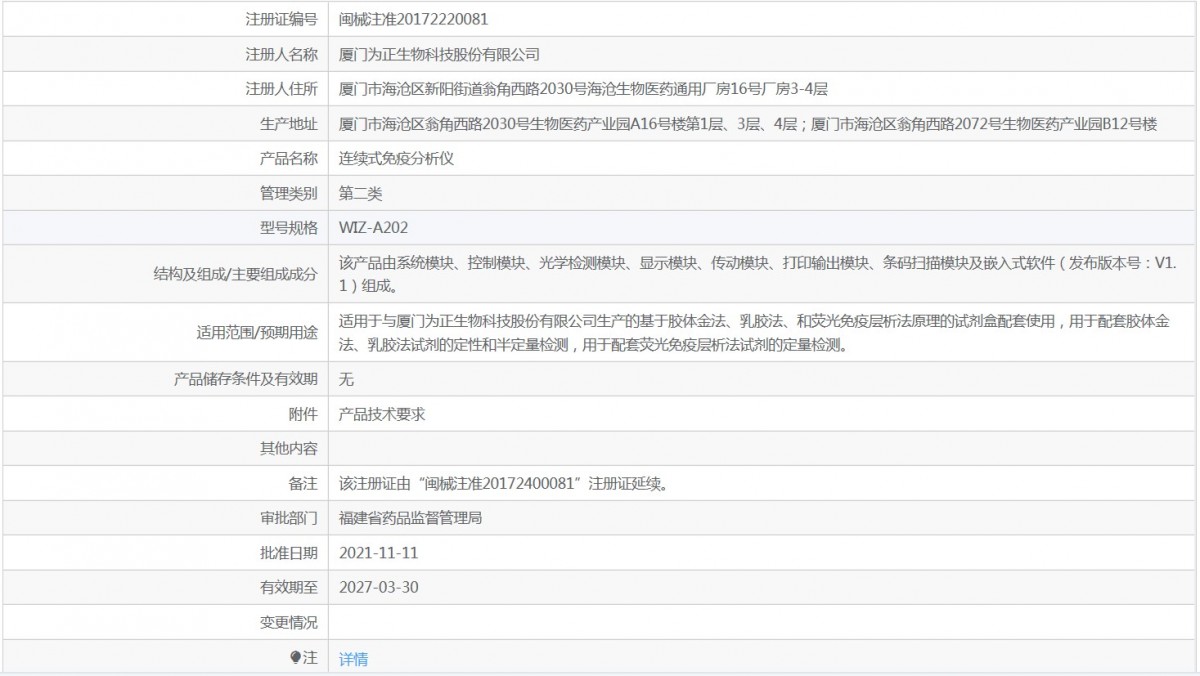Click the approval date 2021-11-11
This screenshot has height=676, width=1200.
[x=379, y=552]
